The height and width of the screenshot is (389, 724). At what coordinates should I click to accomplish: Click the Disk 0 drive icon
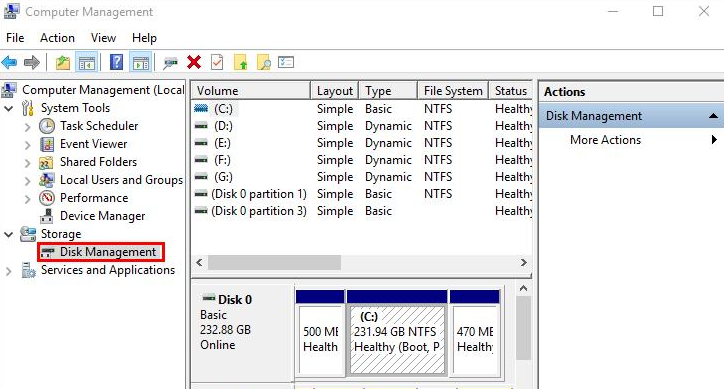click(x=209, y=298)
